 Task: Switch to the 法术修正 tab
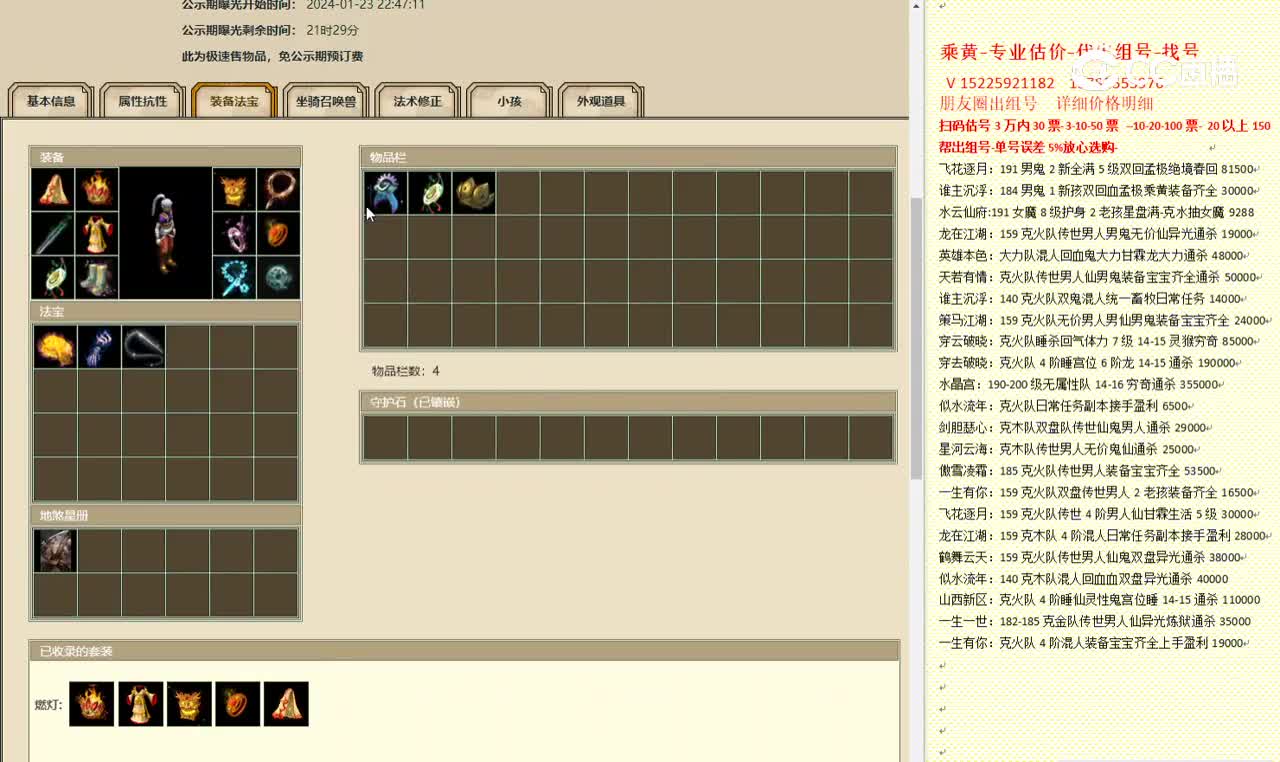point(418,101)
